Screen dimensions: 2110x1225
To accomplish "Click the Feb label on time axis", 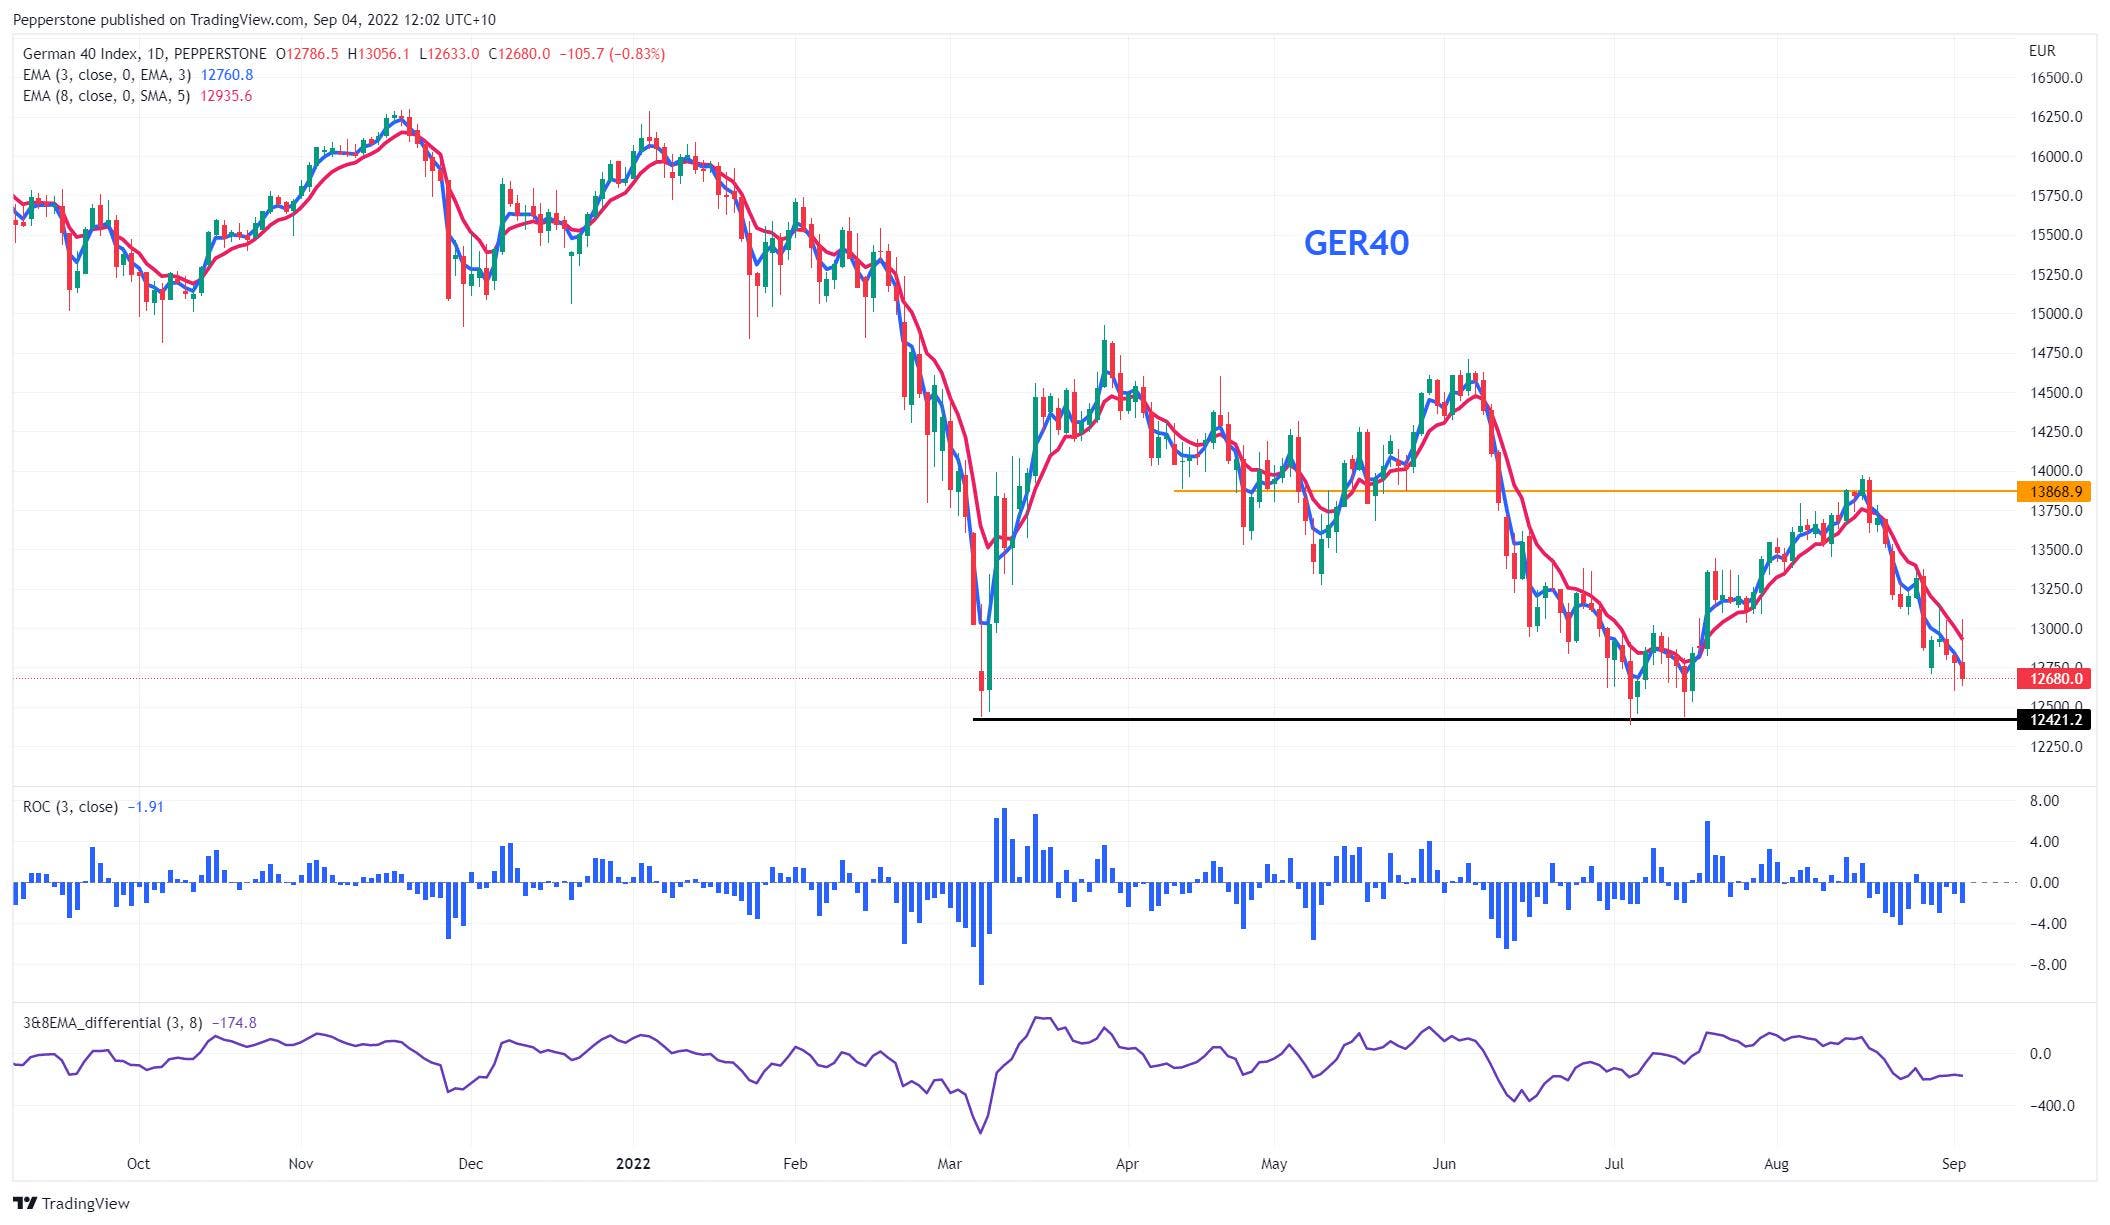I will tap(795, 1164).
